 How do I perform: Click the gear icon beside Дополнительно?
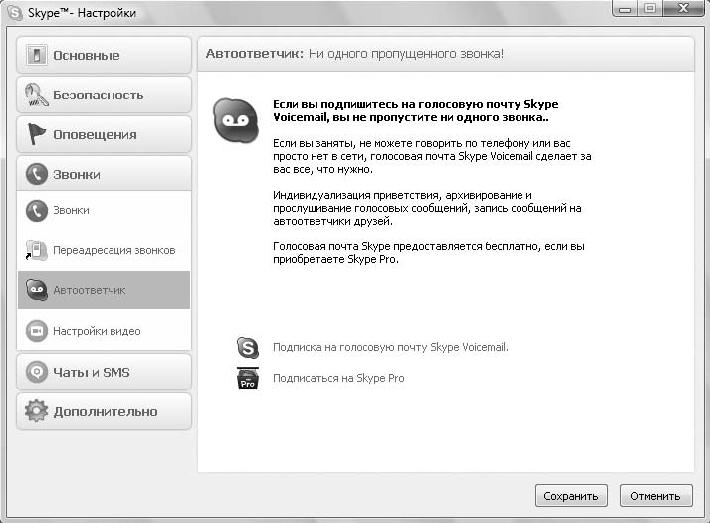click(x=37, y=411)
